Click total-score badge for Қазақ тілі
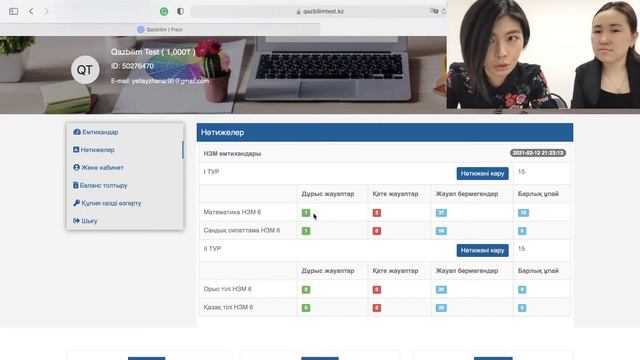640x360 pixels. (522, 308)
